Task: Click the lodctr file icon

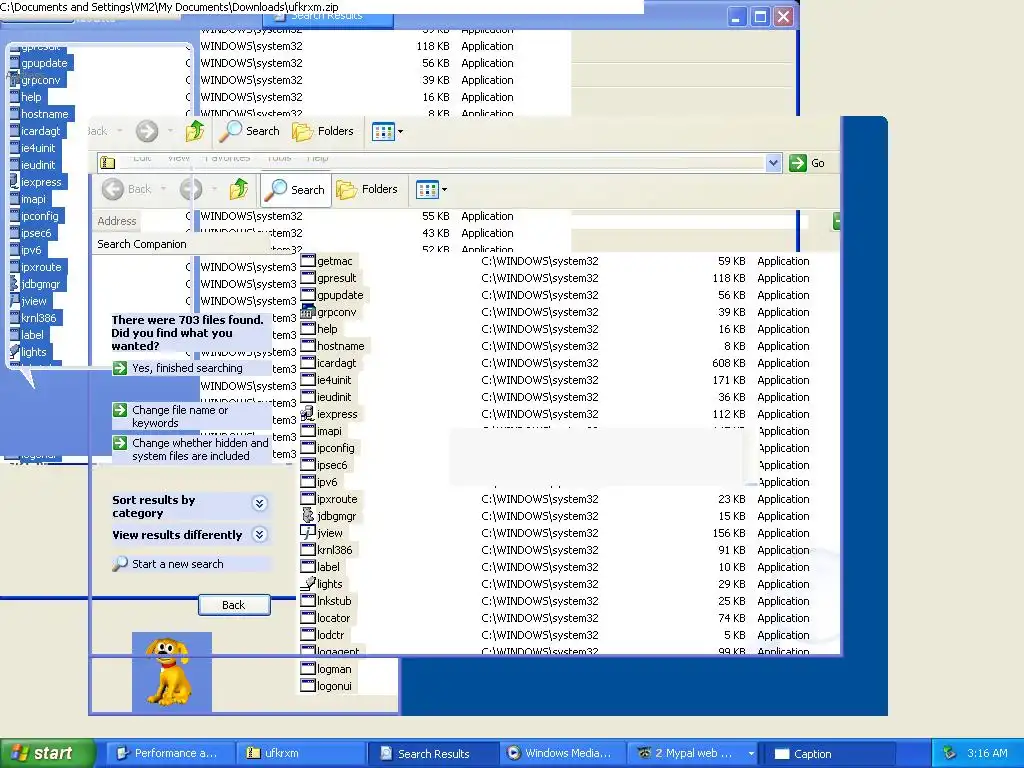Action: coord(308,635)
